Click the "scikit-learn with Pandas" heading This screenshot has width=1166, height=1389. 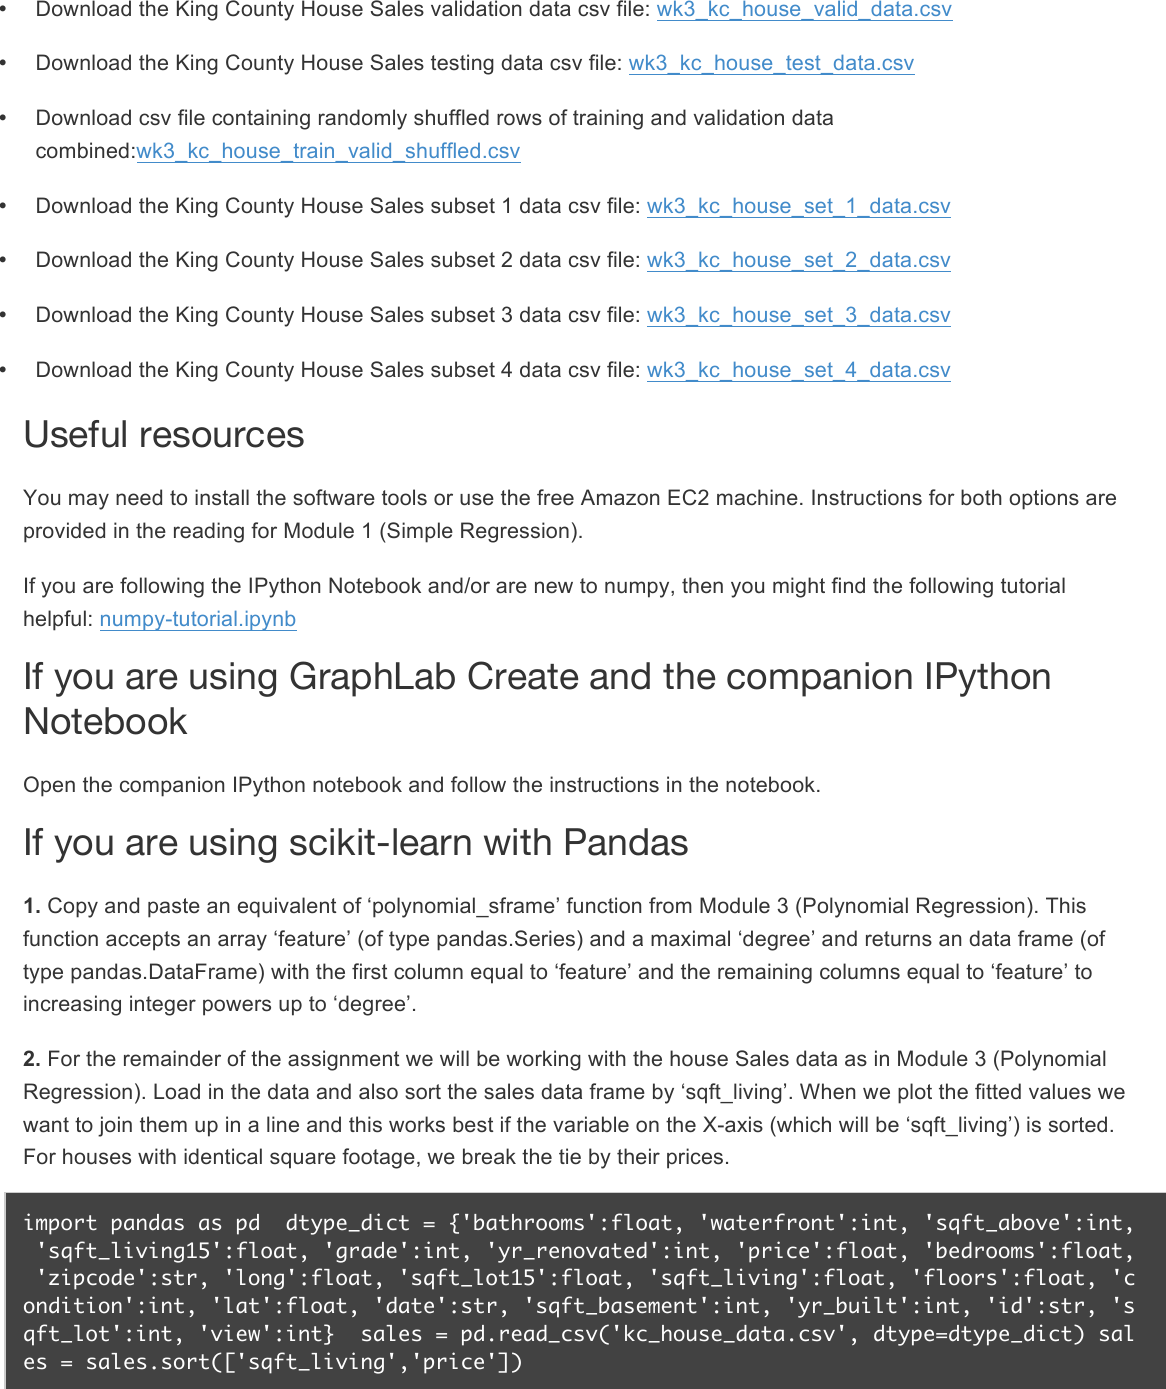click(x=355, y=843)
